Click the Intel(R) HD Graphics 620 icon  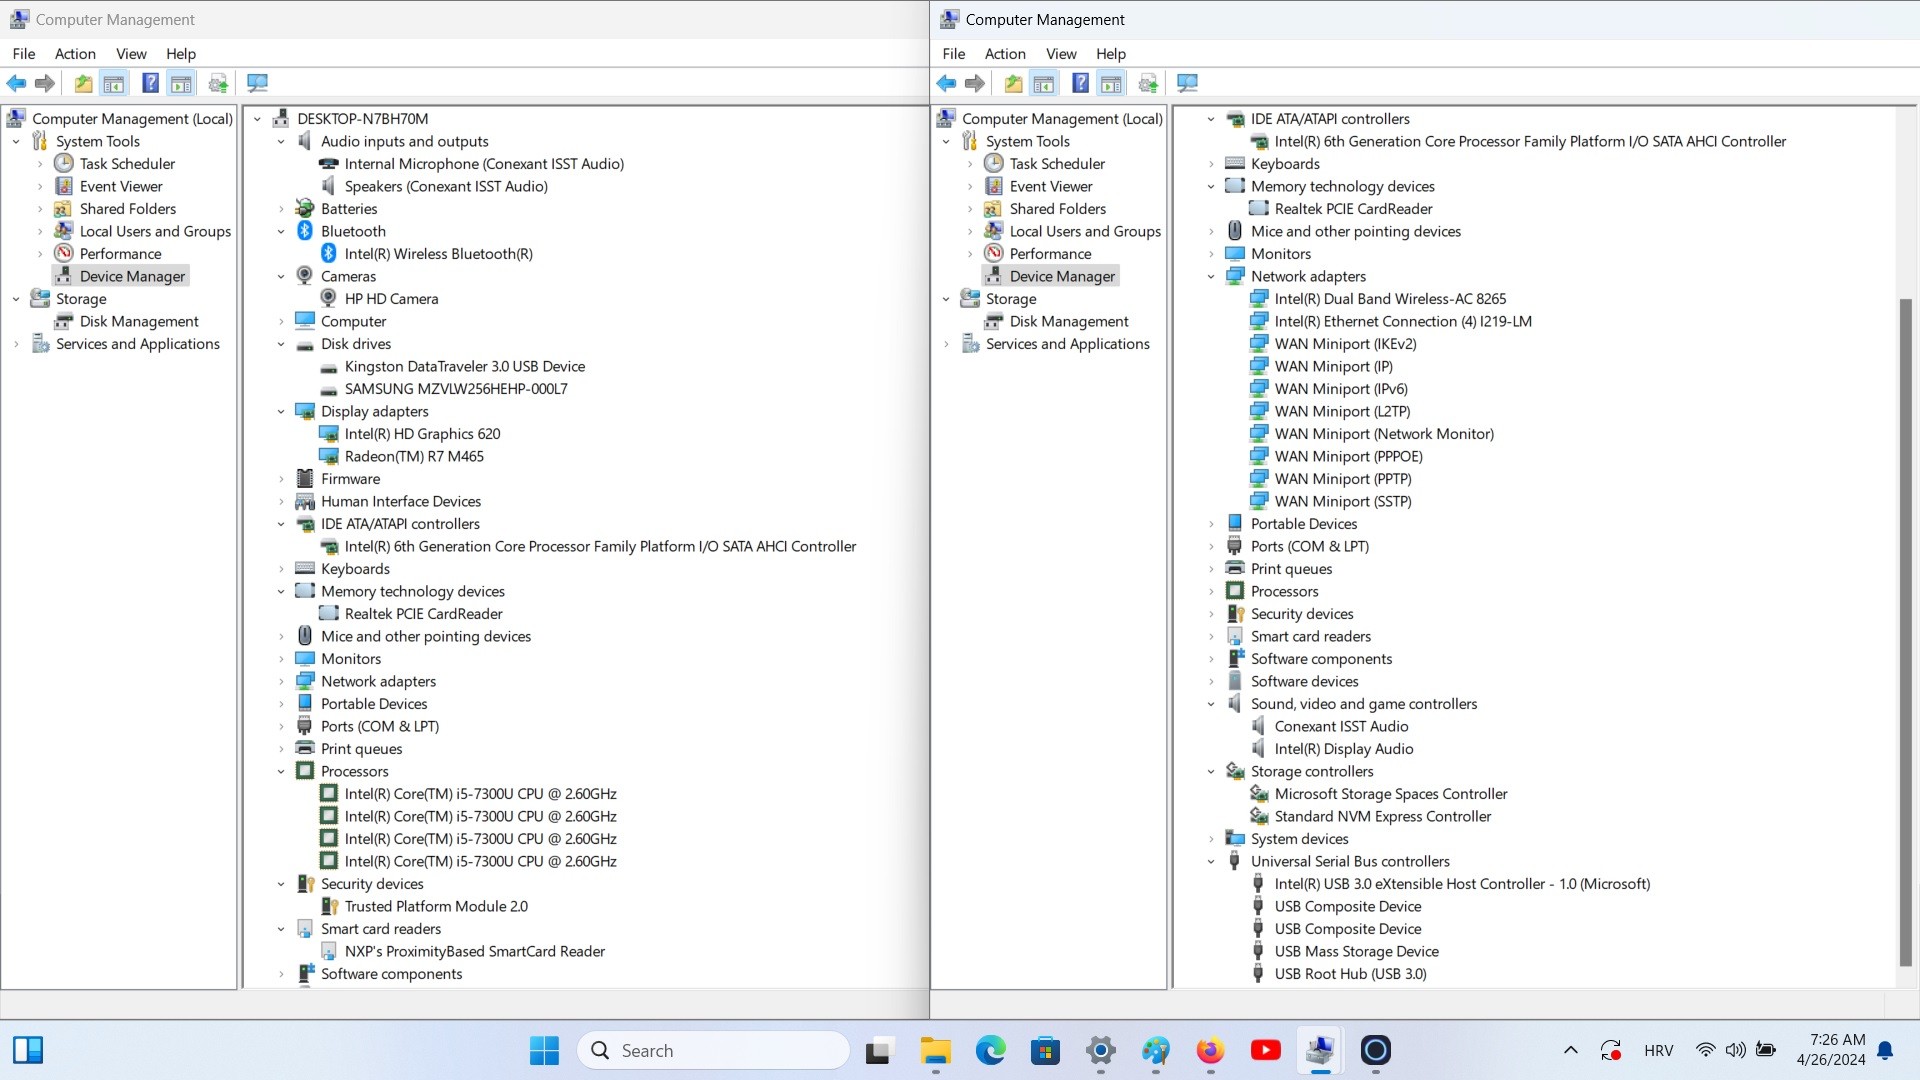328,434
